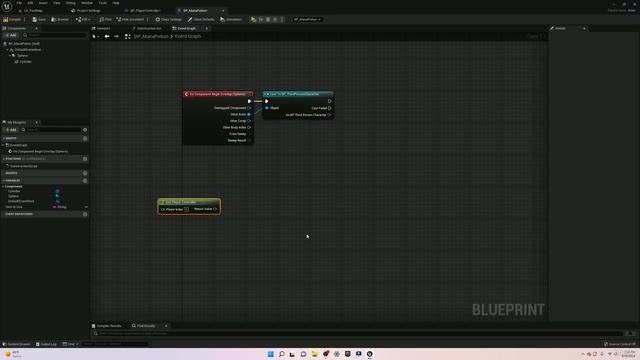The image size is (640, 360).
Task: Open the Help menu
Action: [x=116, y=3]
